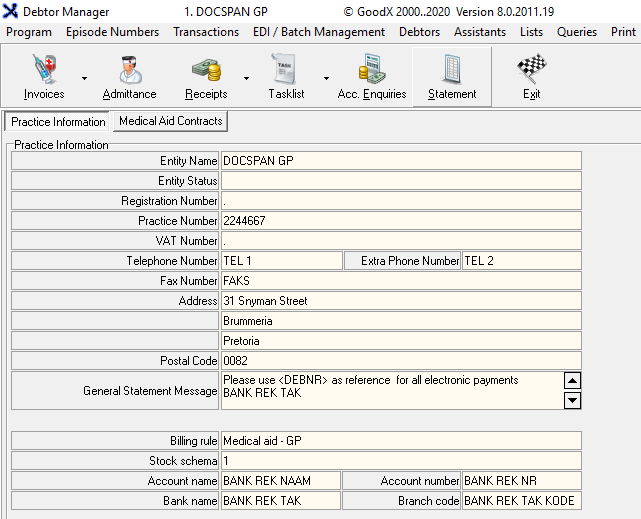
Task: Click the Statement toolbar icon
Action: point(452,72)
